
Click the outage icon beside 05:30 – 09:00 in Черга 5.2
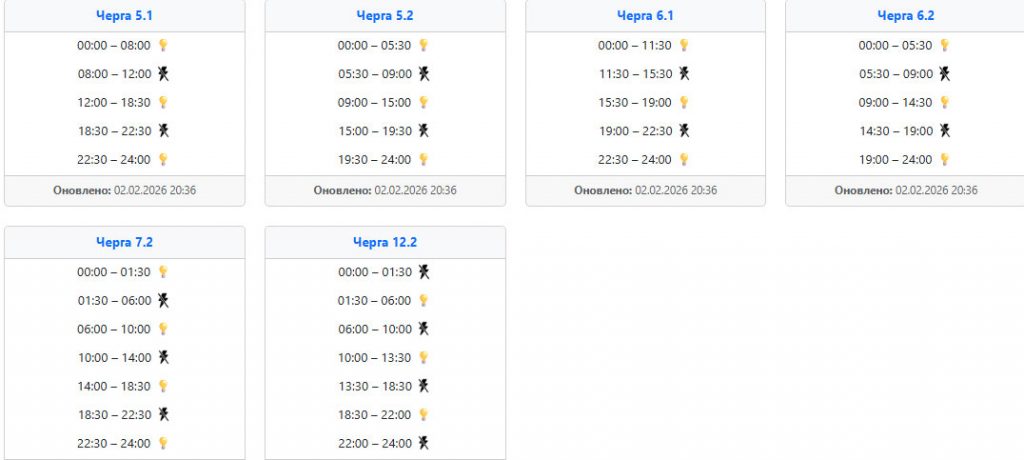coord(424,73)
